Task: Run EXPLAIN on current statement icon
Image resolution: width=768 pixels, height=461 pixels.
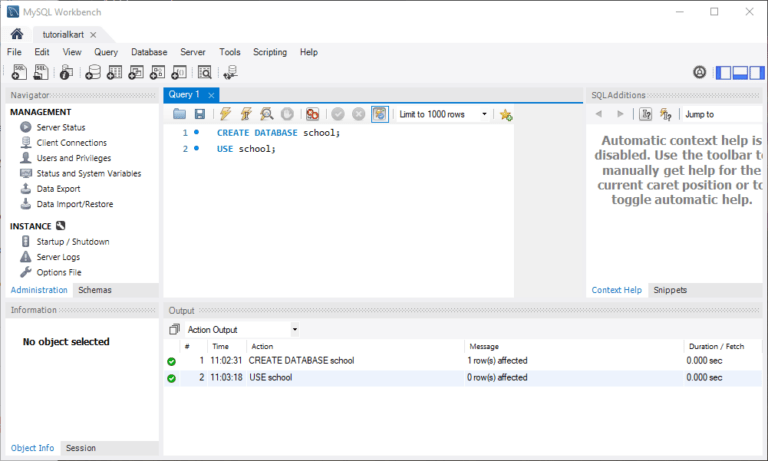Action: [266, 114]
